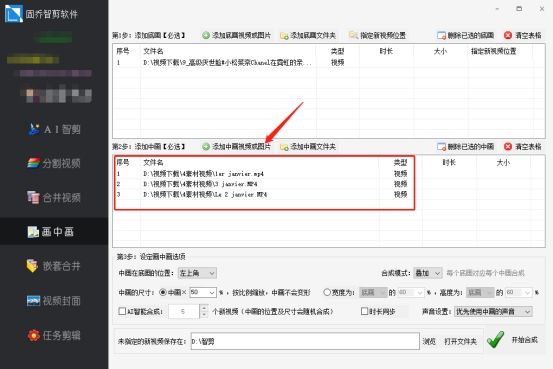Click 添加中画视频或图片 button

[236, 146]
